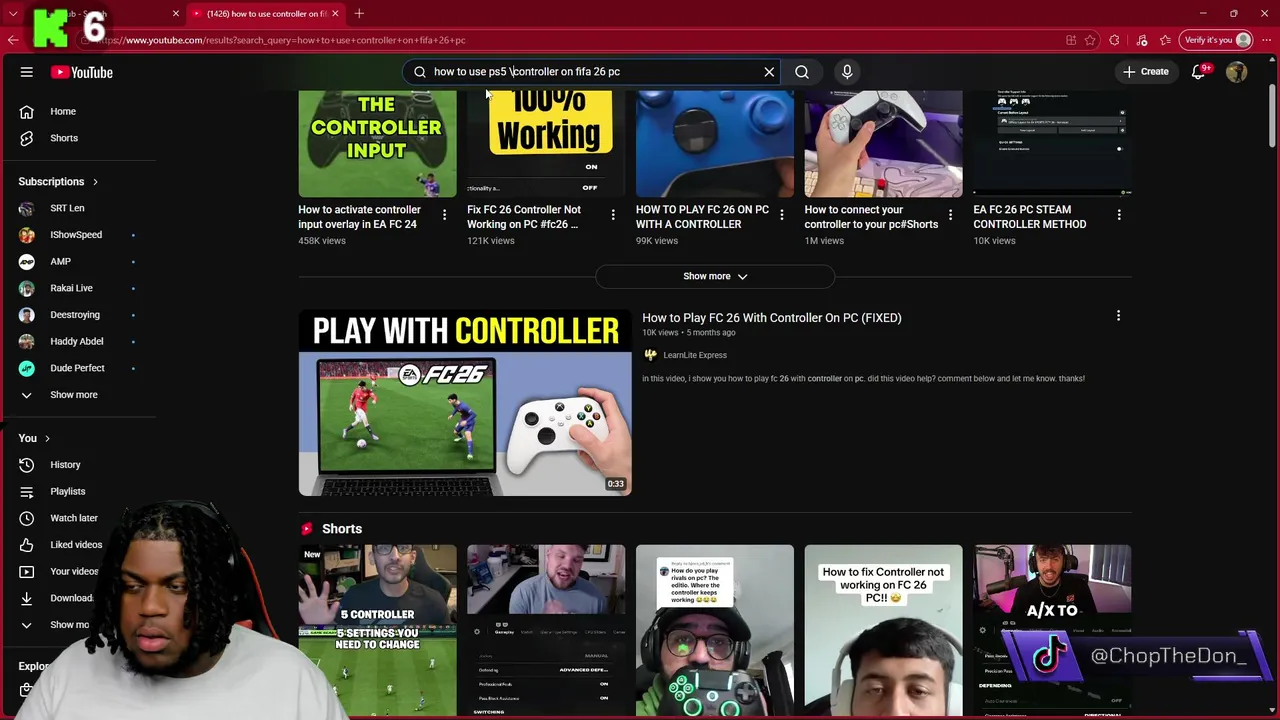Open the PLAY WITH CONTROLLER video thumbnail
Screen dimensions: 1280x720
(465, 402)
